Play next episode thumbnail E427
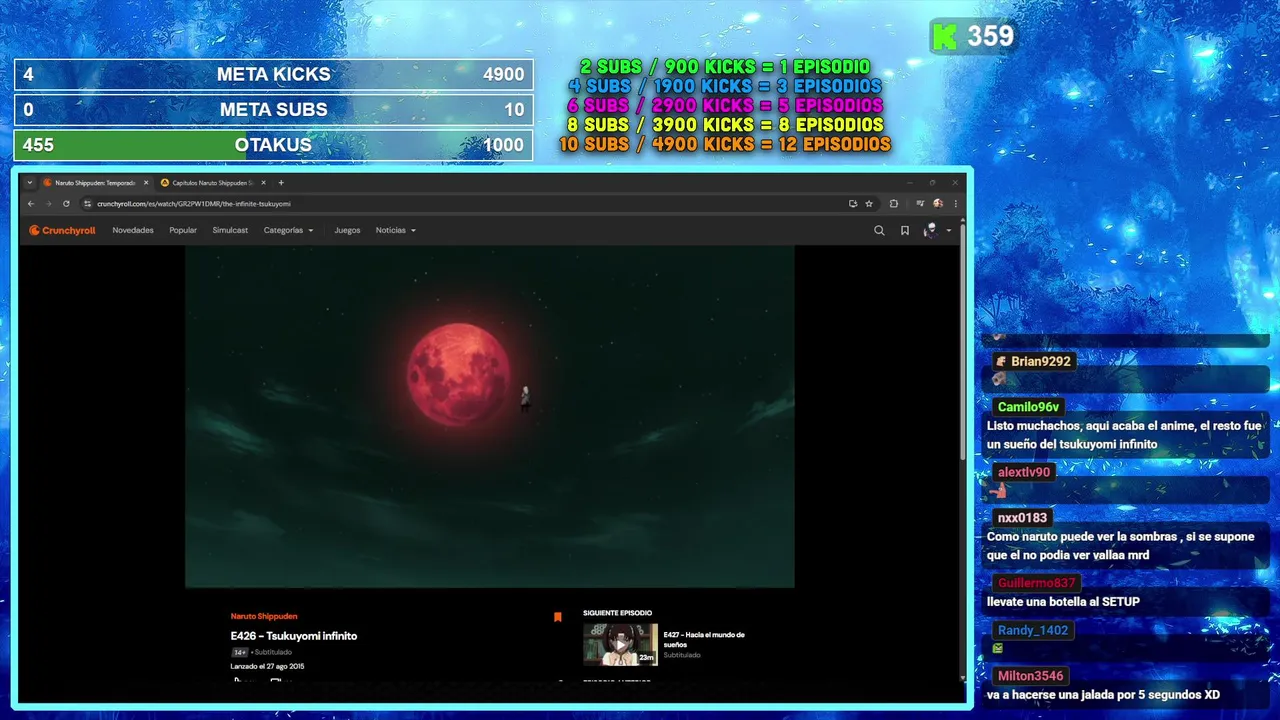 point(620,645)
